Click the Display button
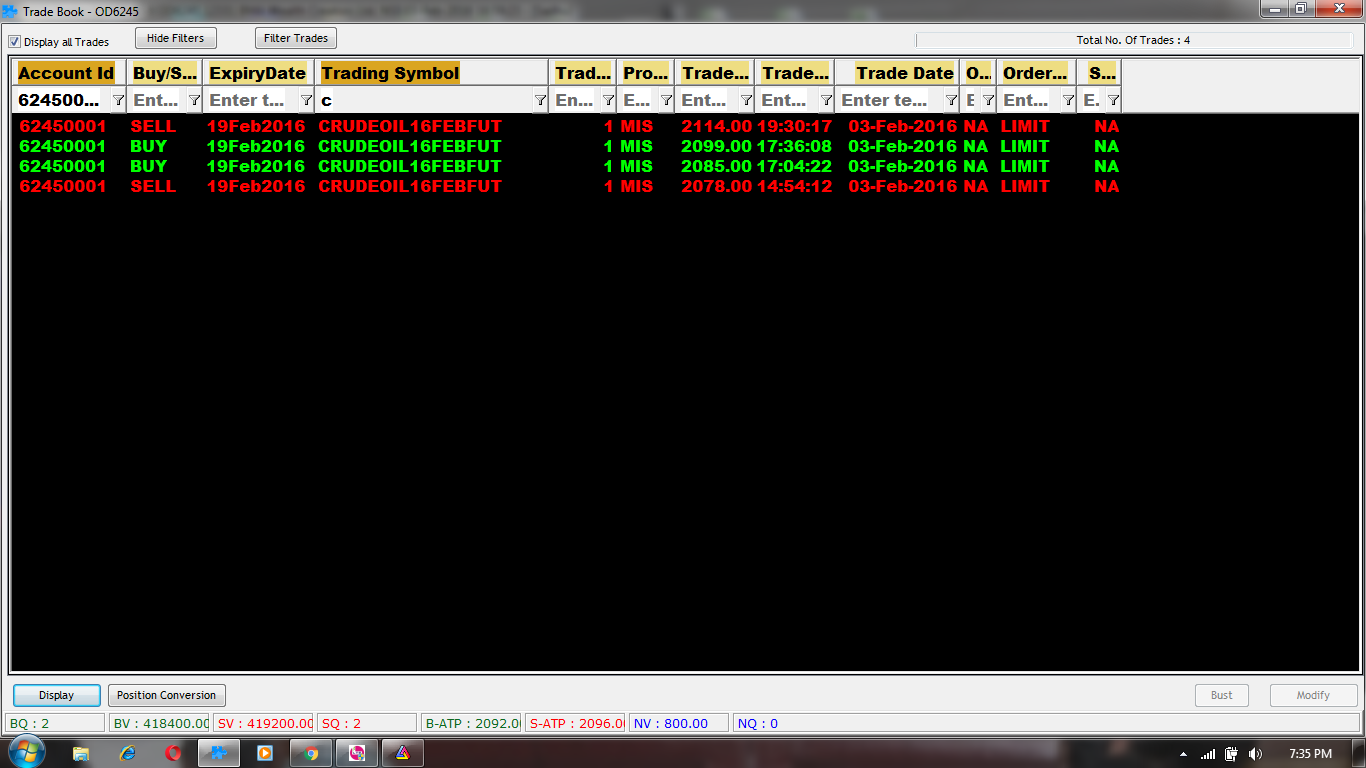This screenshot has width=1366, height=768. pyautogui.click(x=57, y=695)
